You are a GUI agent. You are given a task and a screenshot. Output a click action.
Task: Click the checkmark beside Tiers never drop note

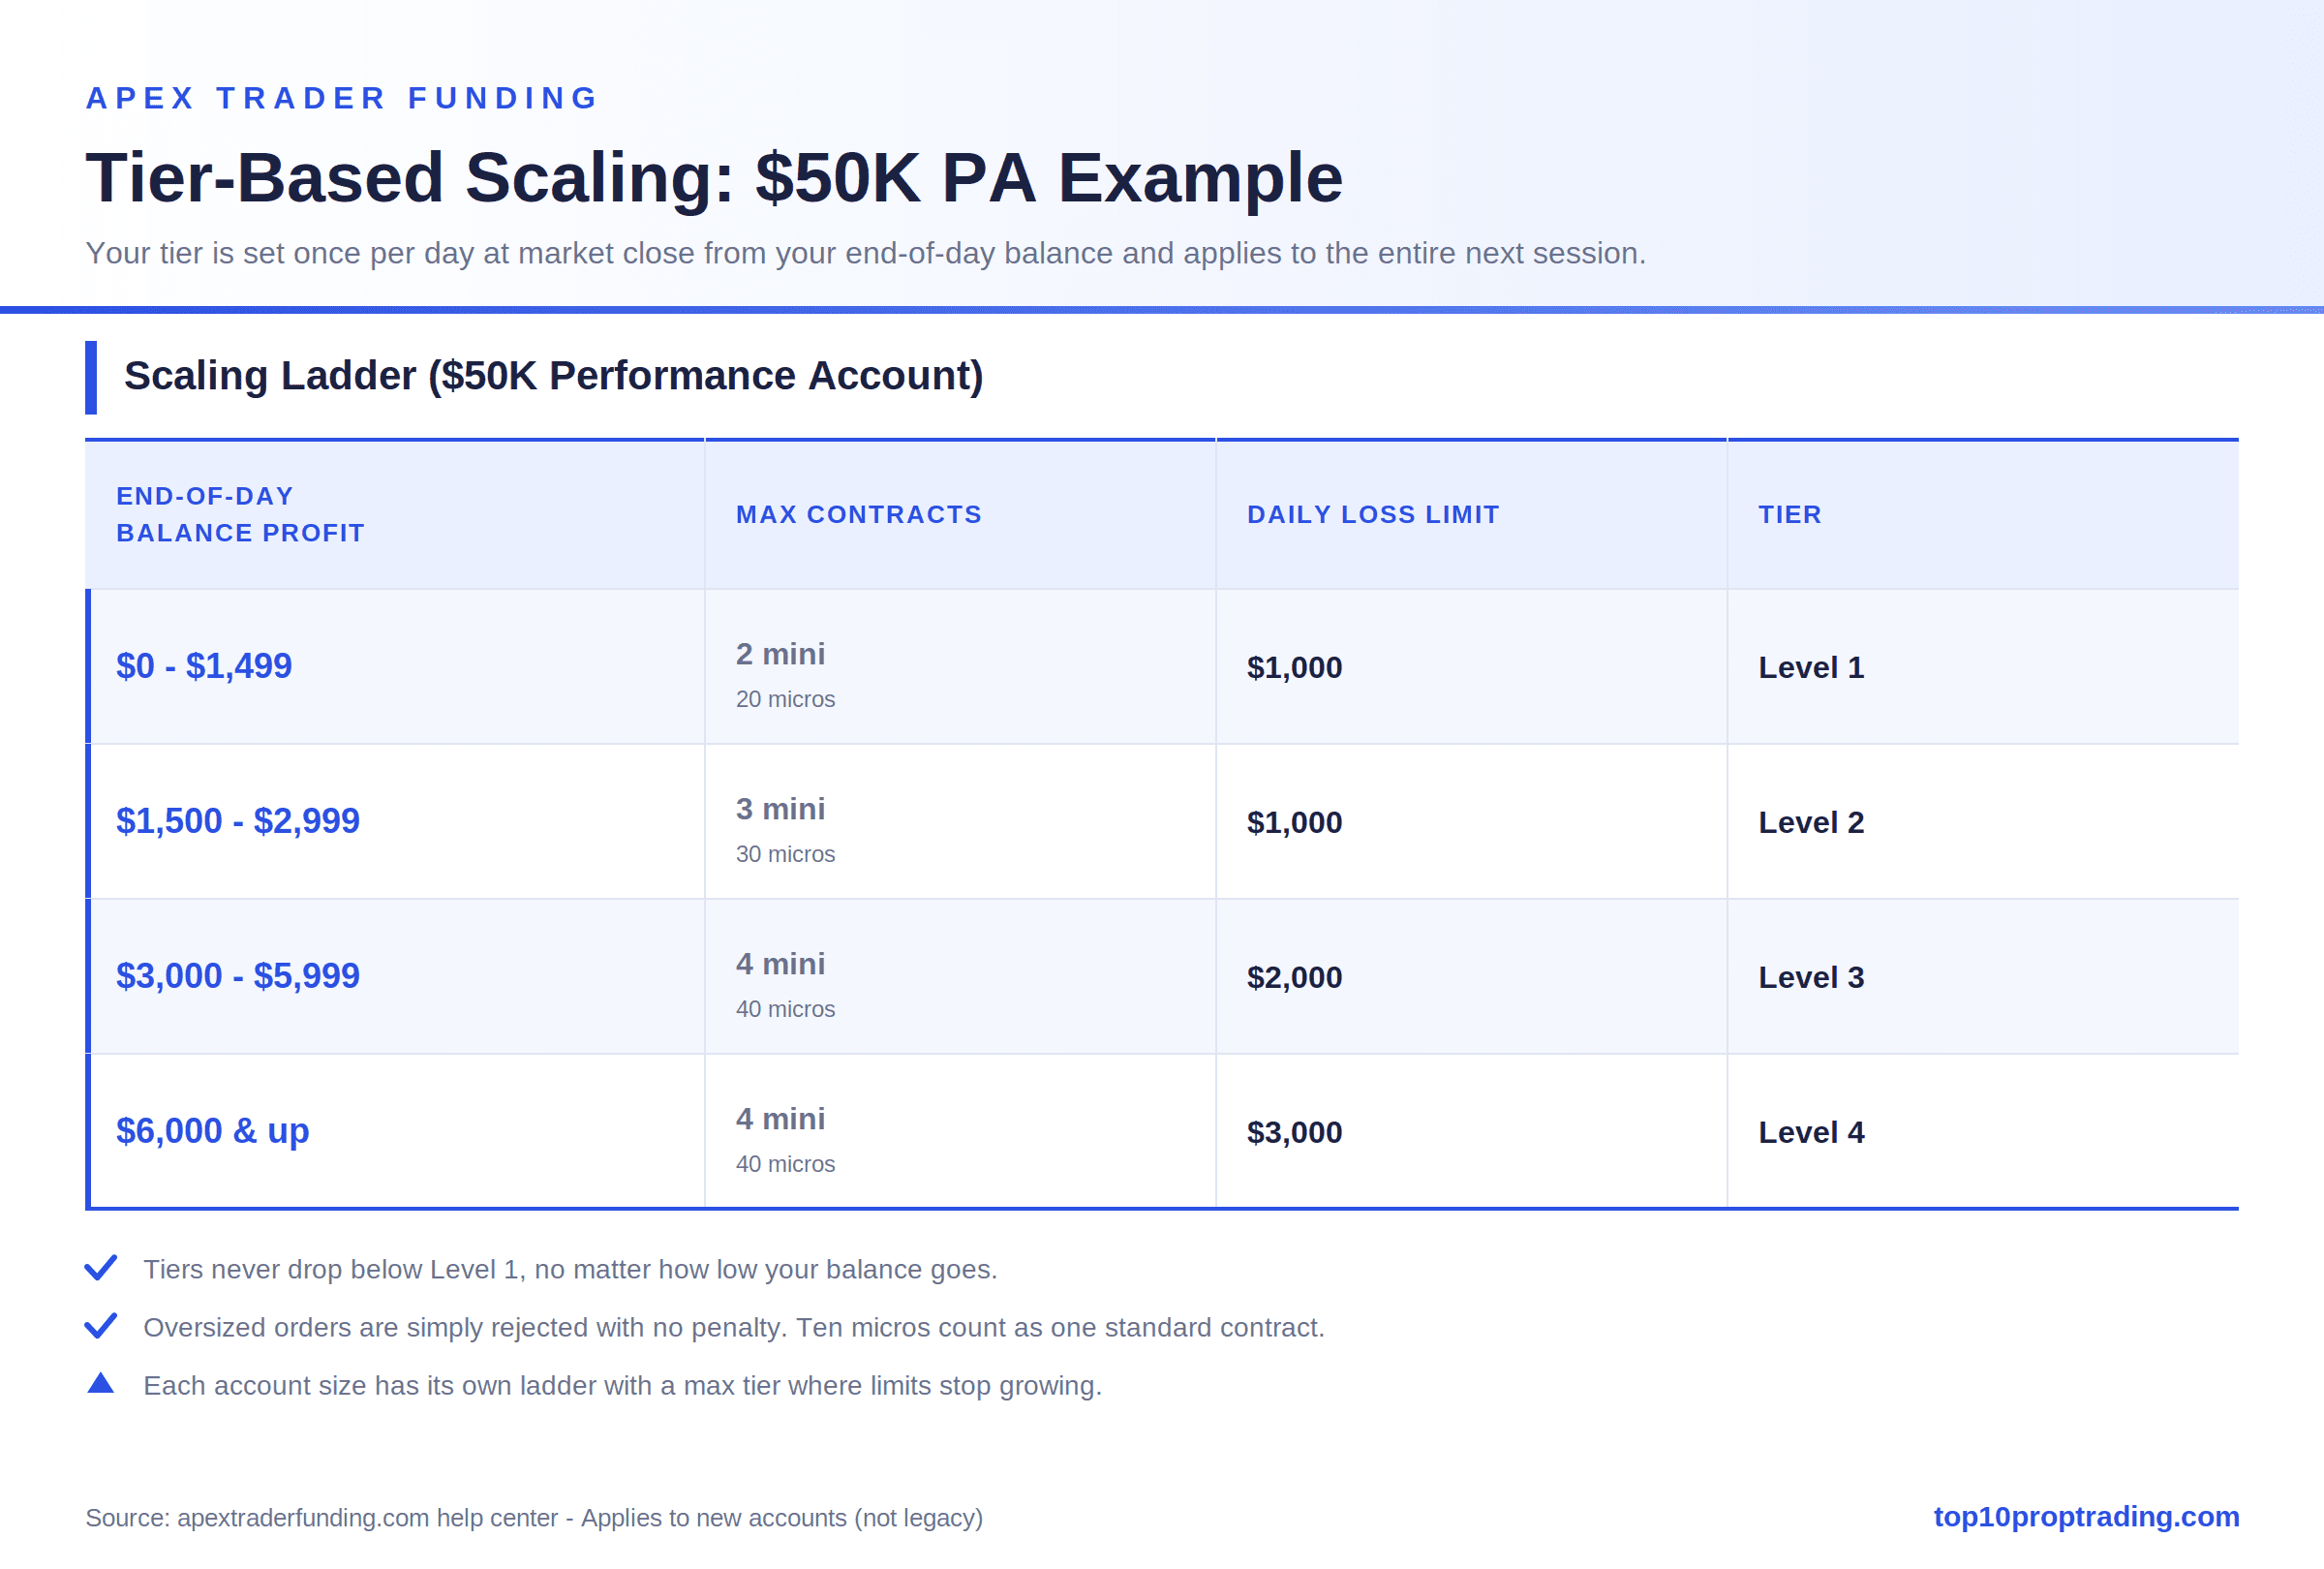pyautogui.click(x=101, y=1268)
